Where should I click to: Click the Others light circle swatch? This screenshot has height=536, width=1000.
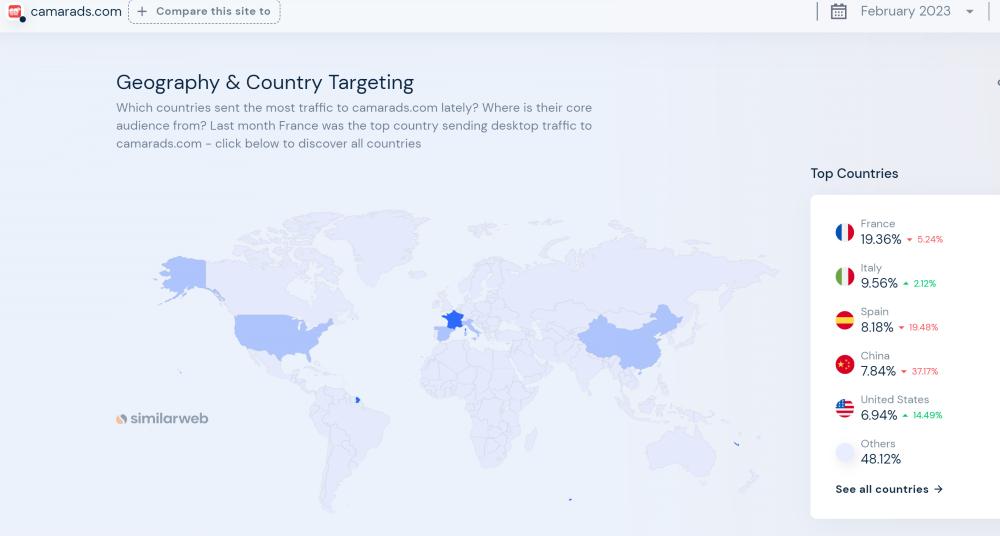pos(845,452)
